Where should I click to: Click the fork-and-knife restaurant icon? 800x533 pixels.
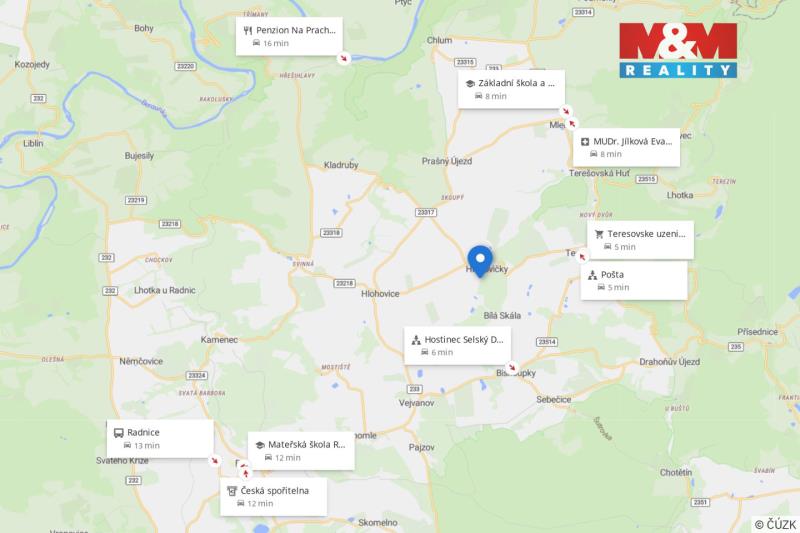tap(248, 30)
